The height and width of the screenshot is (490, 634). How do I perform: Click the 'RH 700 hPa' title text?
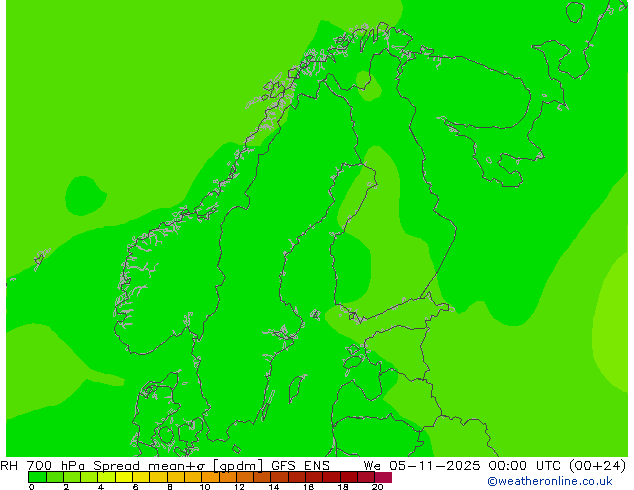pyautogui.click(x=42, y=465)
